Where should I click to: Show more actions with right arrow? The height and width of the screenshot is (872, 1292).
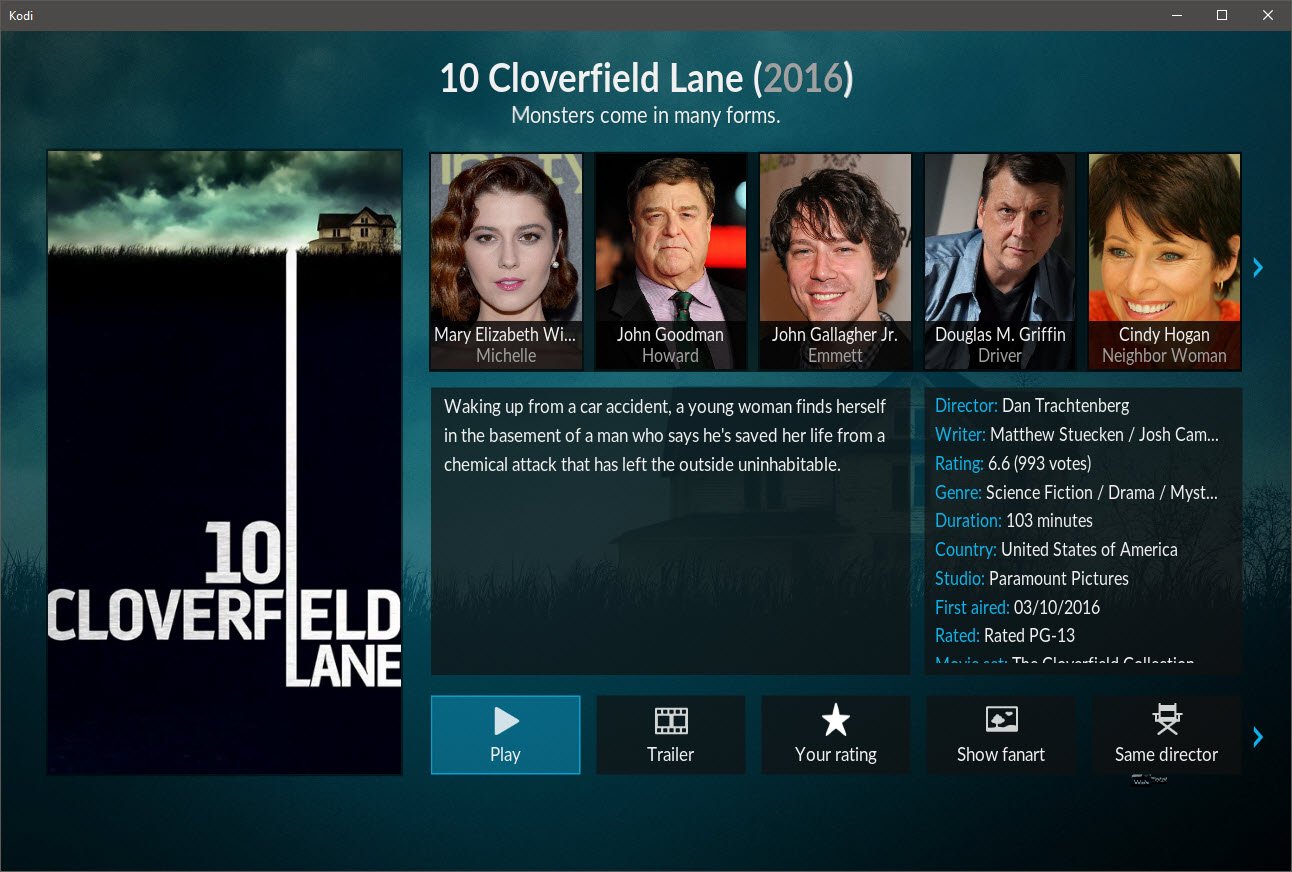pyautogui.click(x=1258, y=737)
